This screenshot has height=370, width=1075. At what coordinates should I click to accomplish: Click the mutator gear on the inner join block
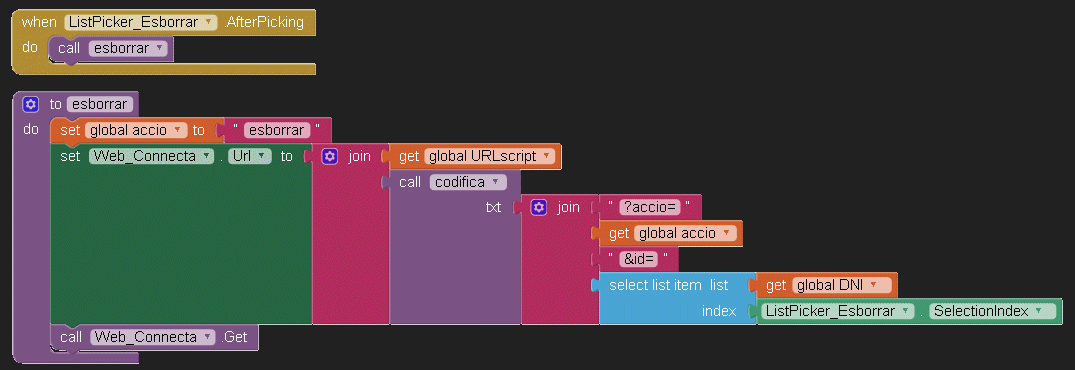coord(539,207)
